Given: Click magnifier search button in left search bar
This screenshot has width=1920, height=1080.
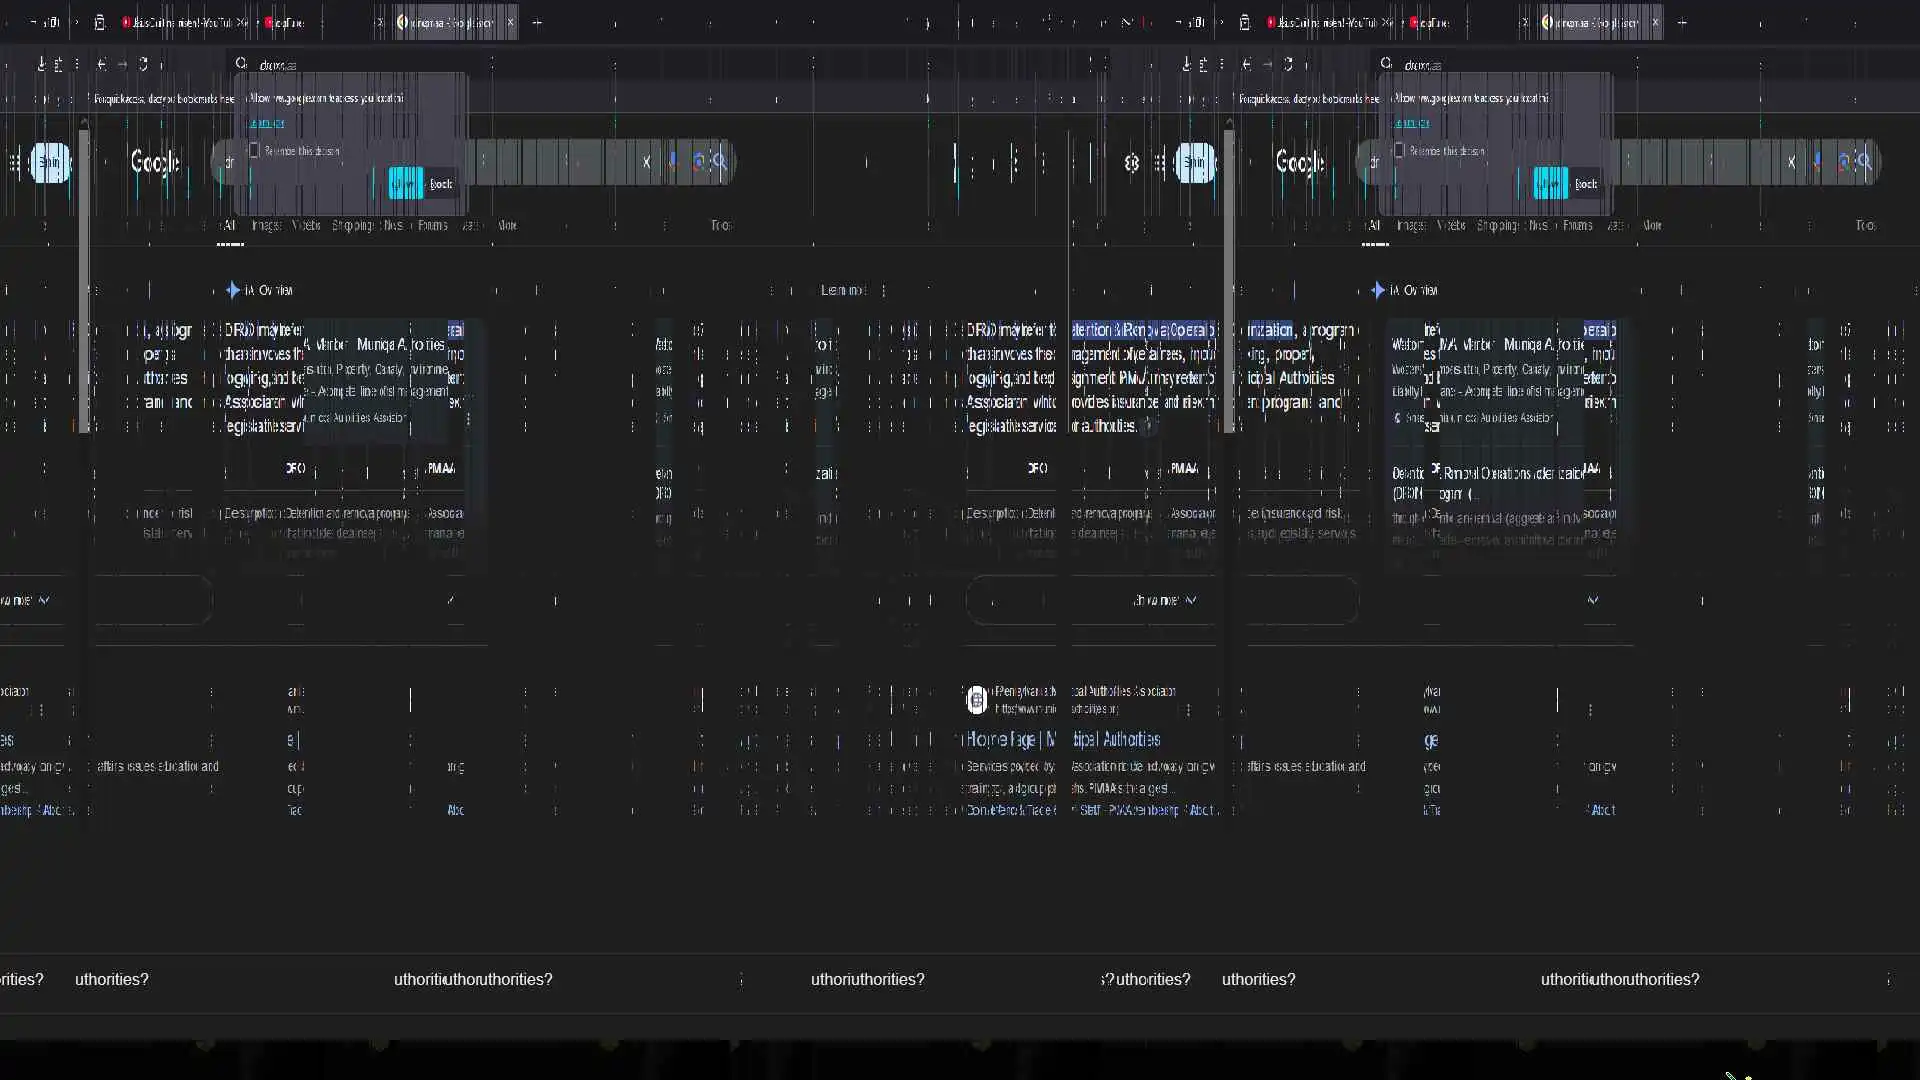Looking at the screenshot, I should point(719,161).
